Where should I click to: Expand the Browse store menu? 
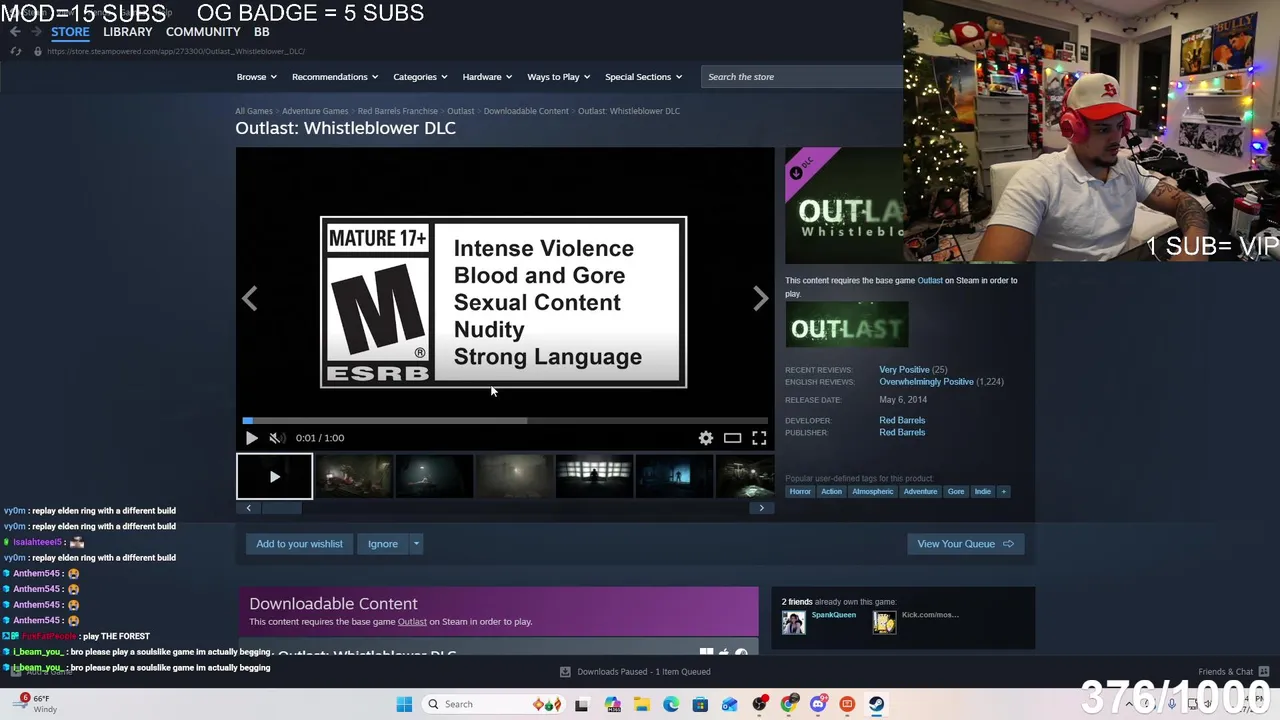pyautogui.click(x=257, y=77)
